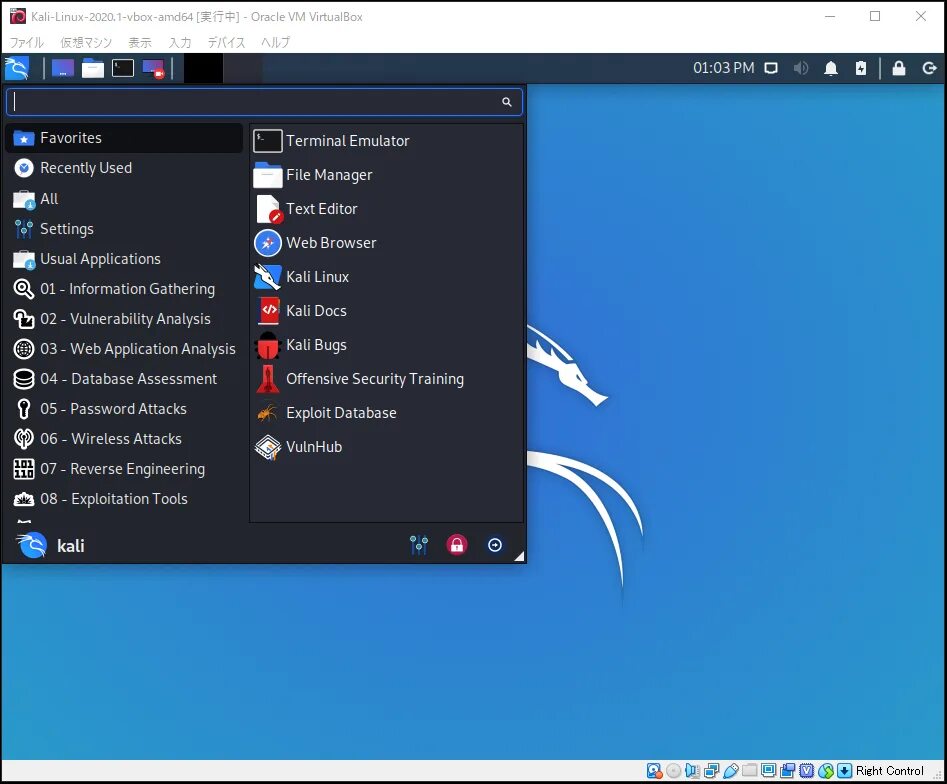Show the All applications category
The width and height of the screenshot is (947, 784).
(124, 199)
